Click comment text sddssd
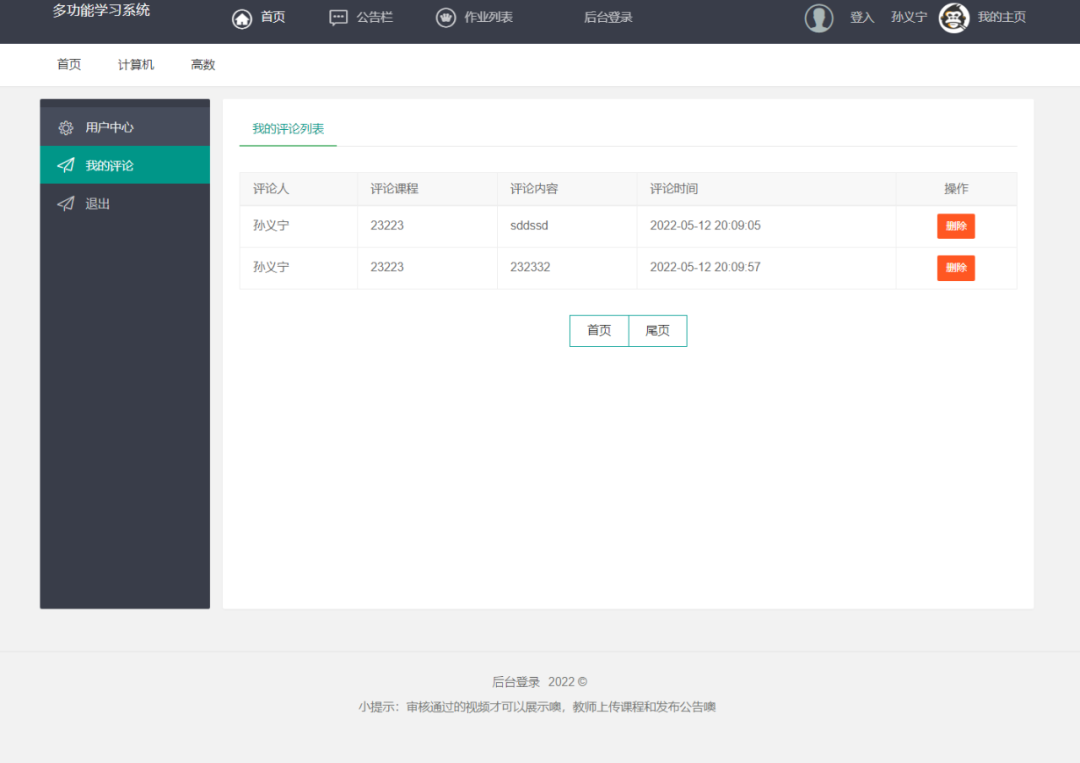Image resolution: width=1080 pixels, height=763 pixels. click(529, 226)
